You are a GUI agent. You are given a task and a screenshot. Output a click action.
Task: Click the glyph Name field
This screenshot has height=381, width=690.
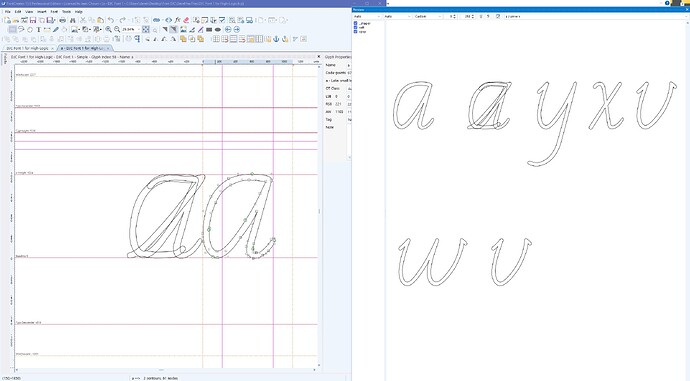349,65
